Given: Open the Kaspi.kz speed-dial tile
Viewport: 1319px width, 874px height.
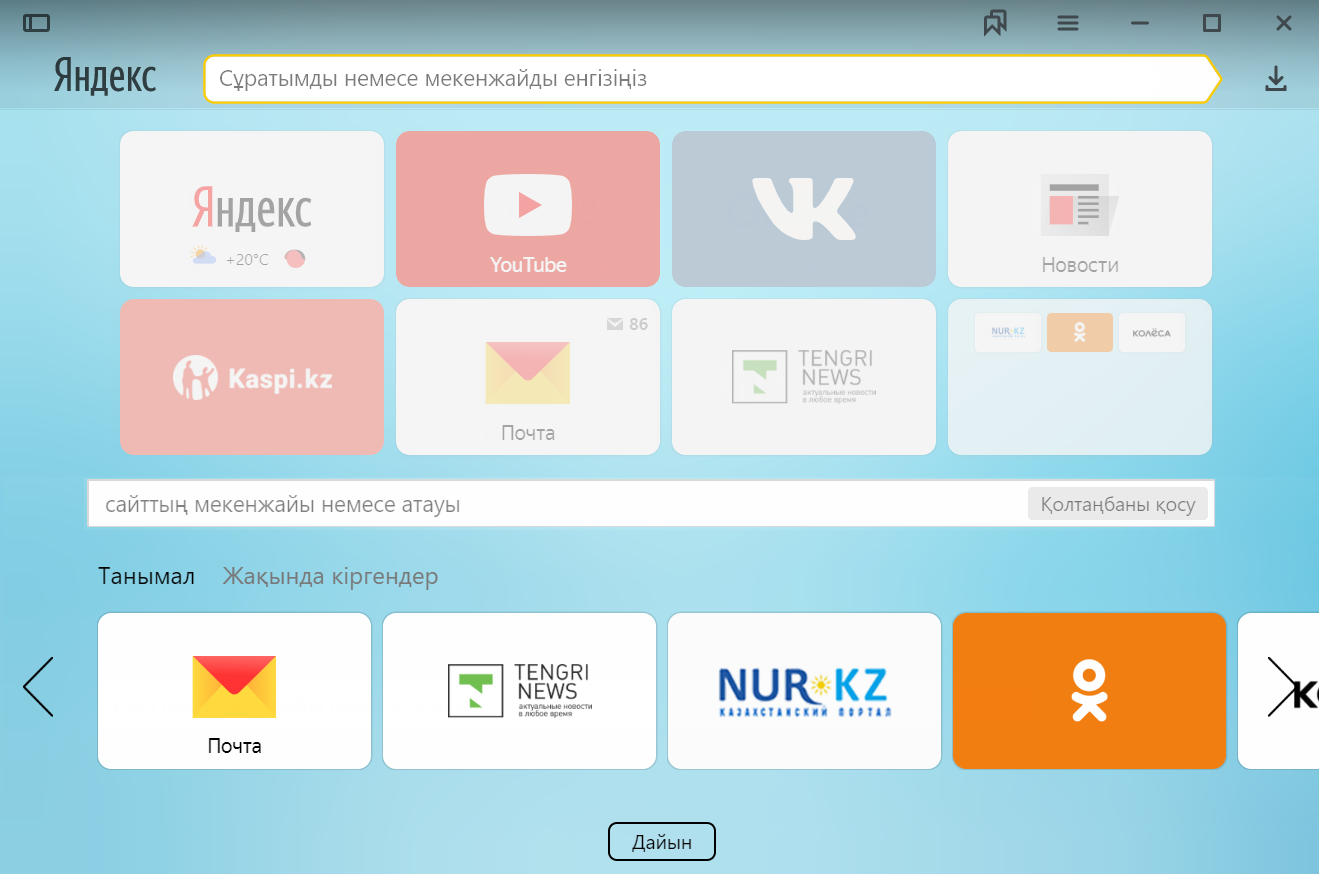Looking at the screenshot, I should (x=252, y=377).
